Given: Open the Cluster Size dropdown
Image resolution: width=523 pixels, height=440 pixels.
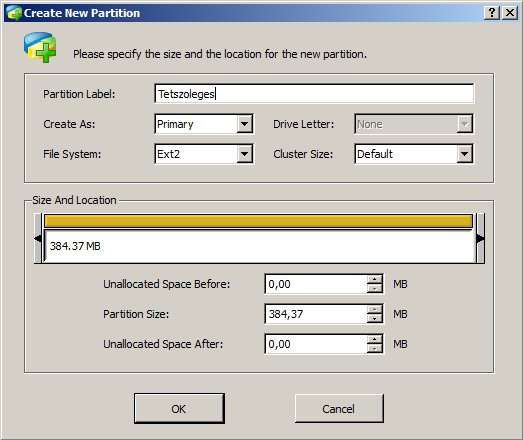Looking at the screenshot, I should (x=414, y=154).
